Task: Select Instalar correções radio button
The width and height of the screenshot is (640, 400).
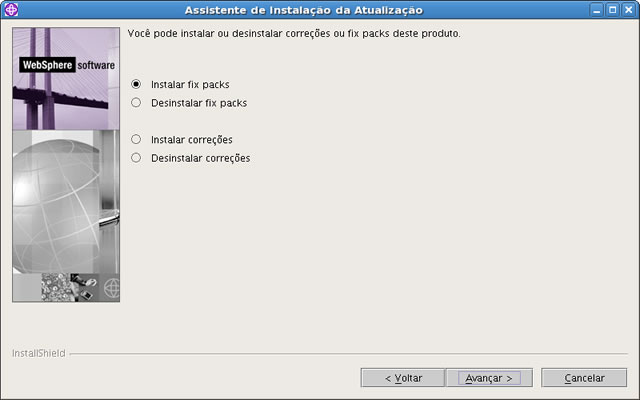Action: pos(136,139)
